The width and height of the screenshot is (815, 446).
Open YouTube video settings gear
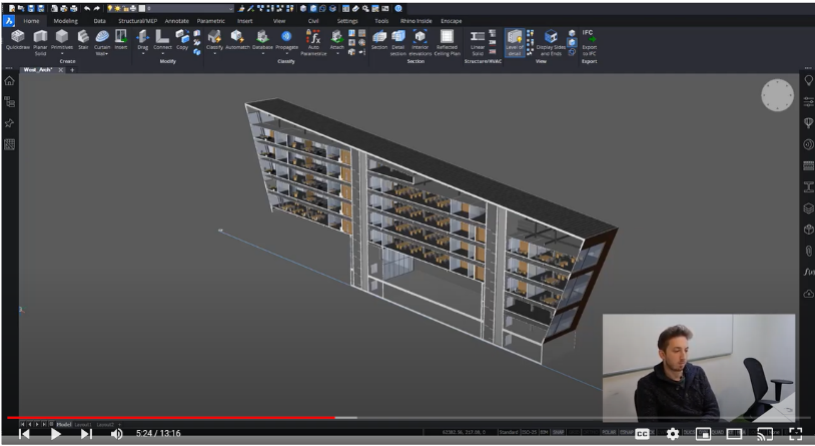[673, 434]
